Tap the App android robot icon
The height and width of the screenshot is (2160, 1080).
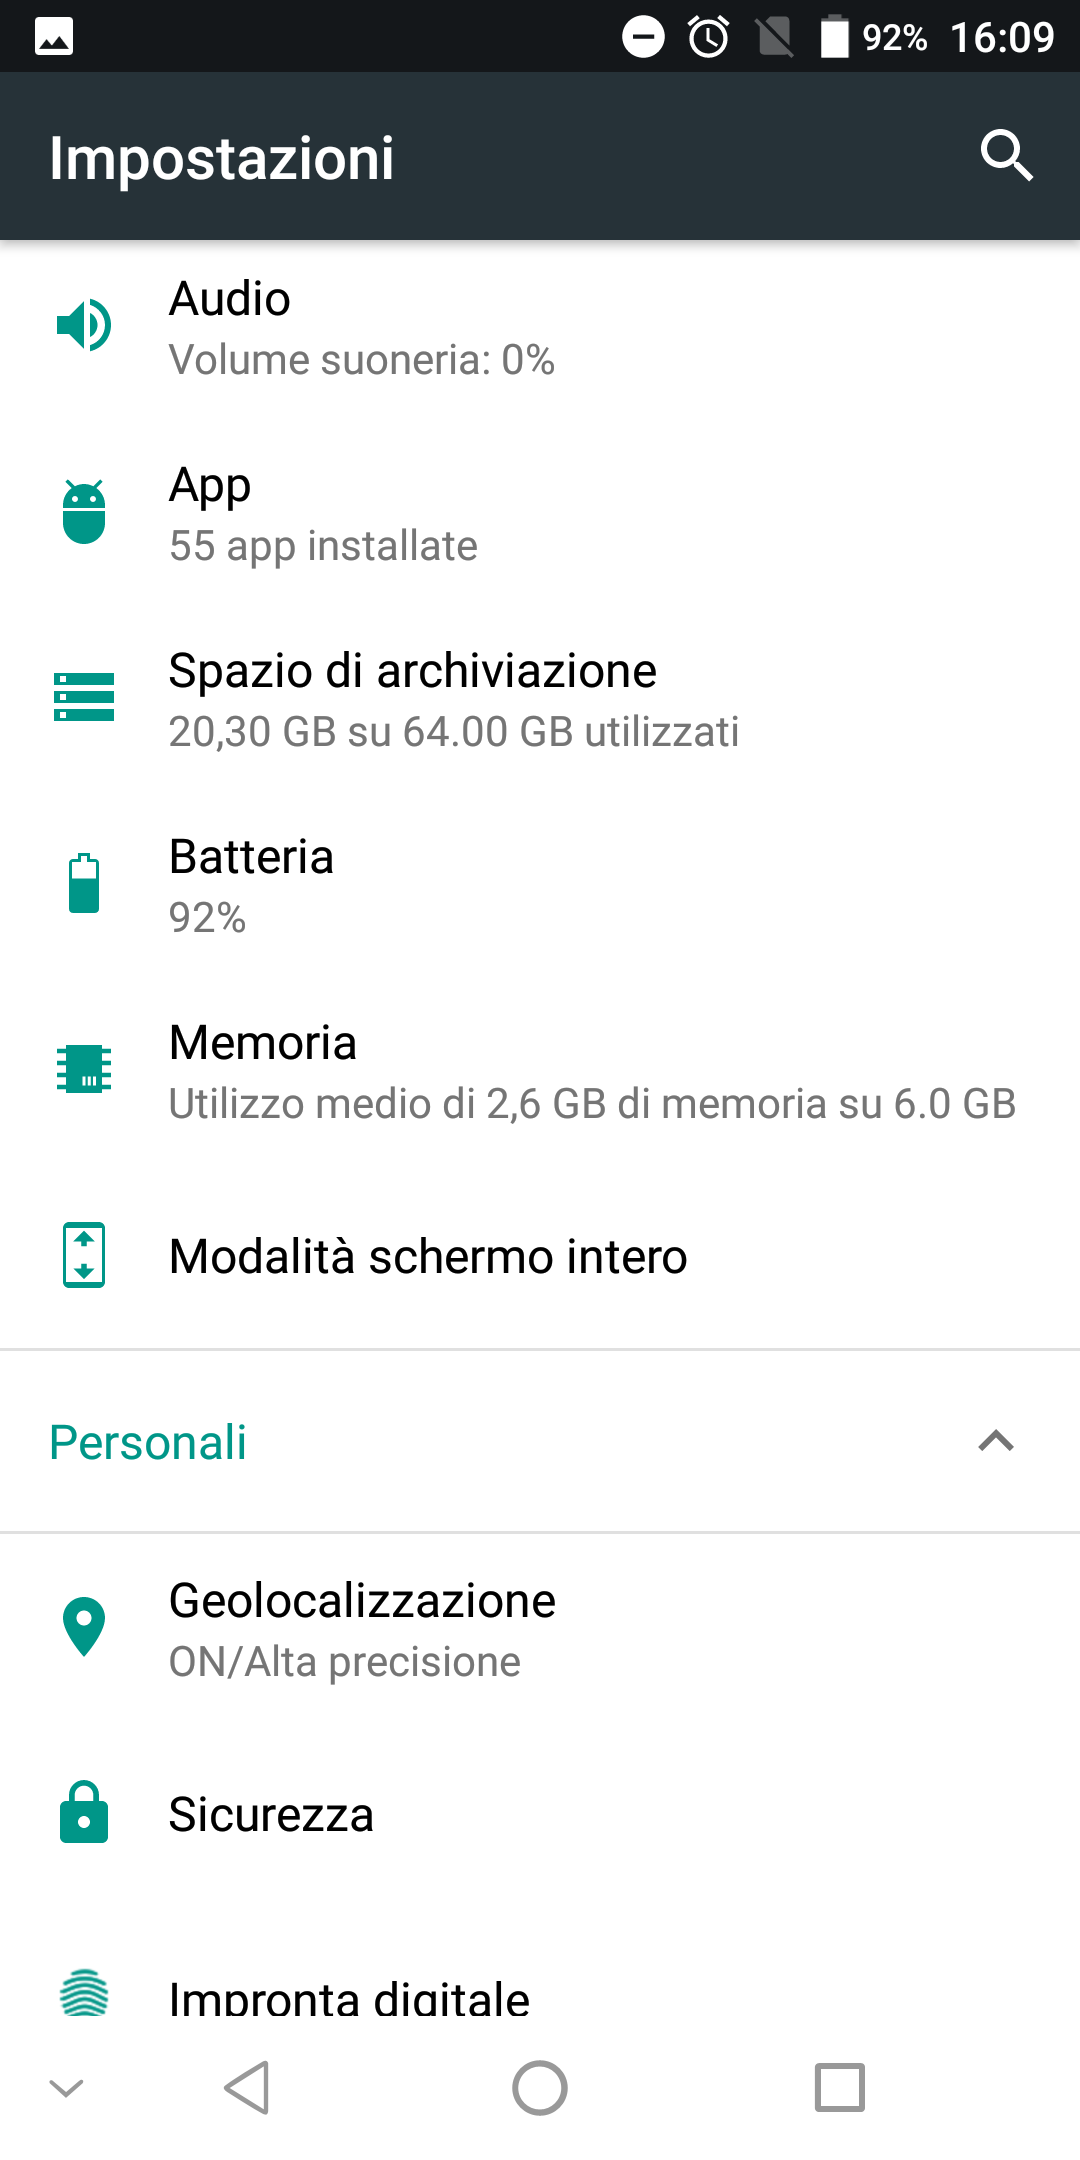click(84, 511)
